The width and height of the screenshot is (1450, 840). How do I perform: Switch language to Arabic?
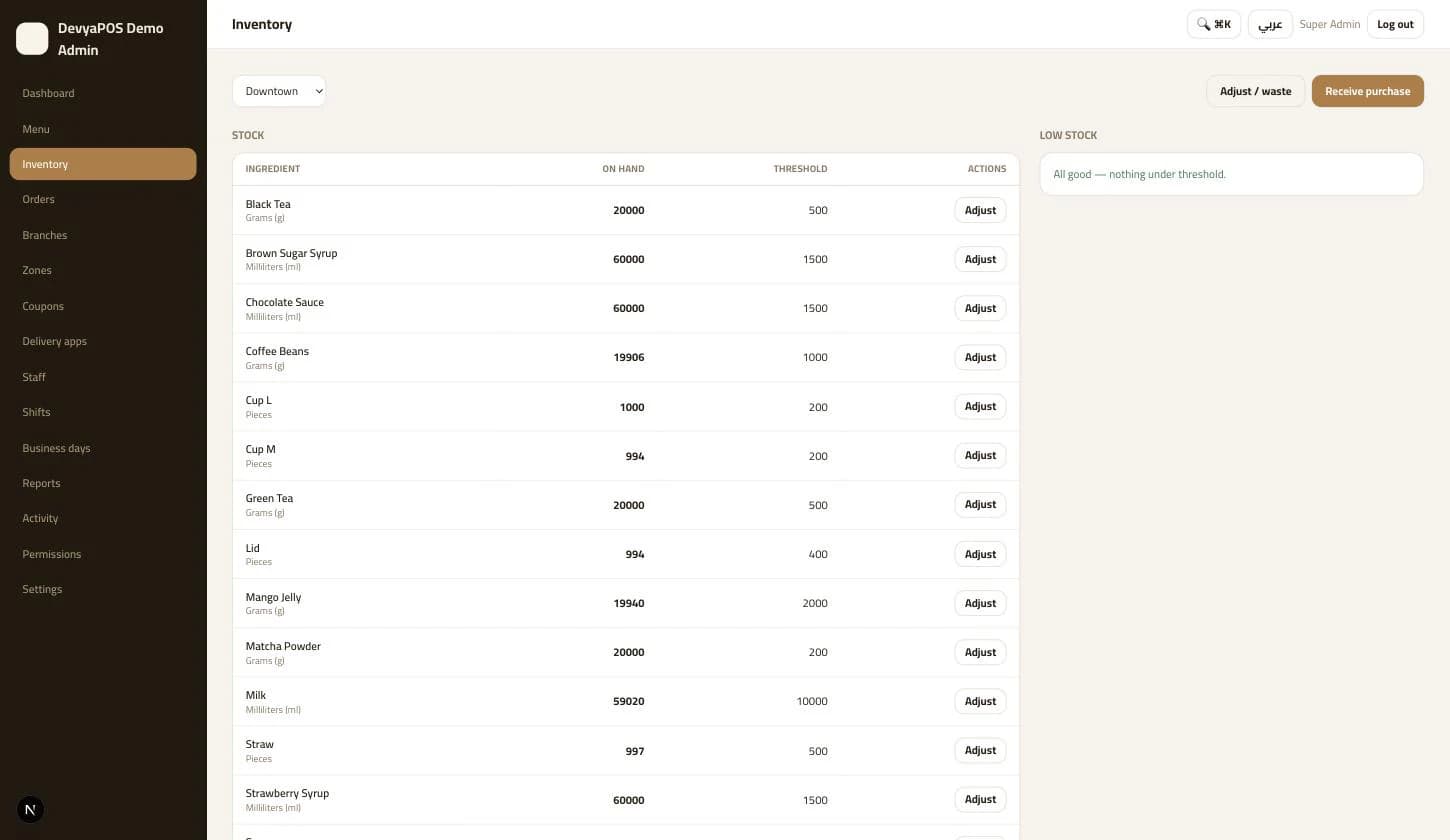click(1270, 24)
